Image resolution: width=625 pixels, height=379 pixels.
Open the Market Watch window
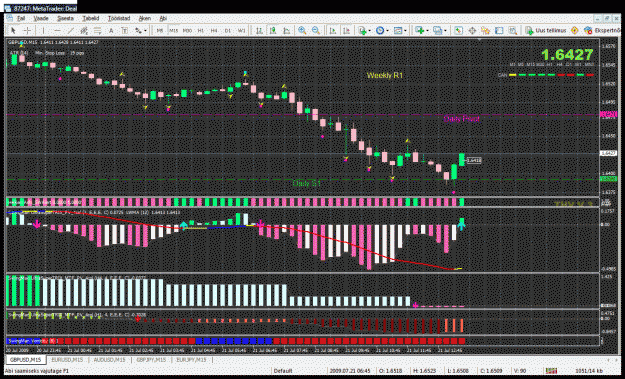(458, 30)
